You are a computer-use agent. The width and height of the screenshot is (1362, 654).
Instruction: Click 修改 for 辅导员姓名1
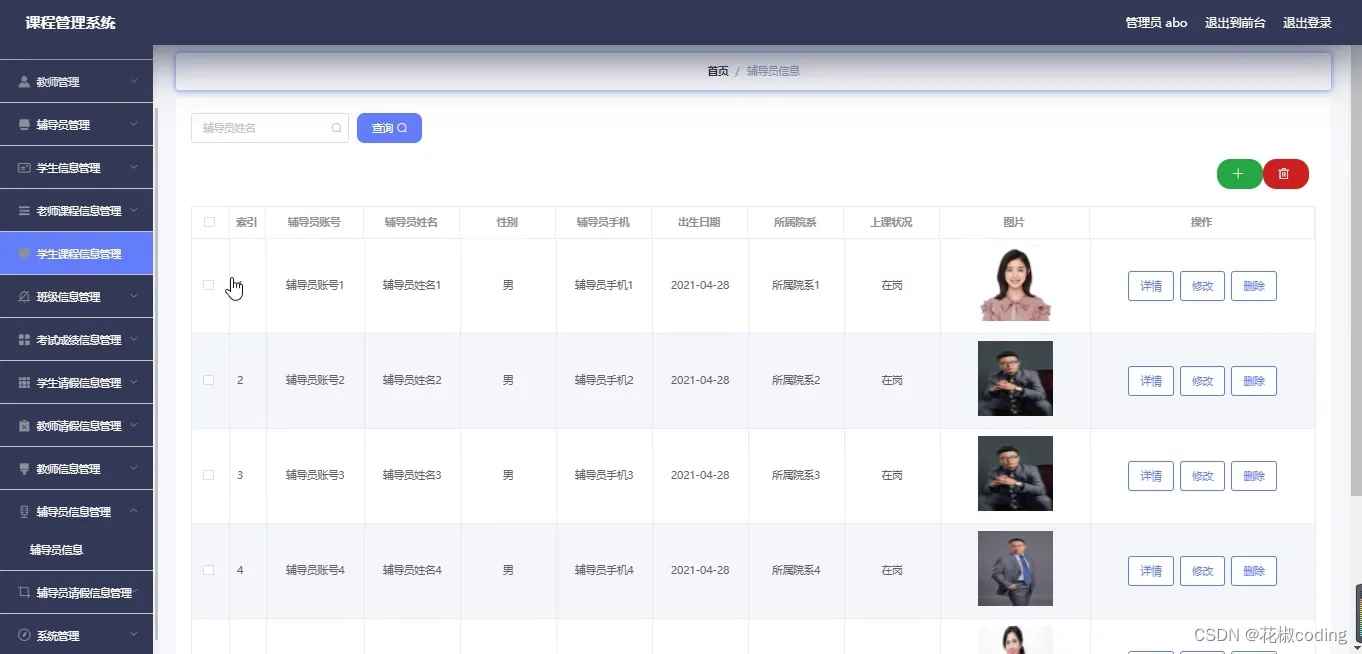(x=1202, y=286)
